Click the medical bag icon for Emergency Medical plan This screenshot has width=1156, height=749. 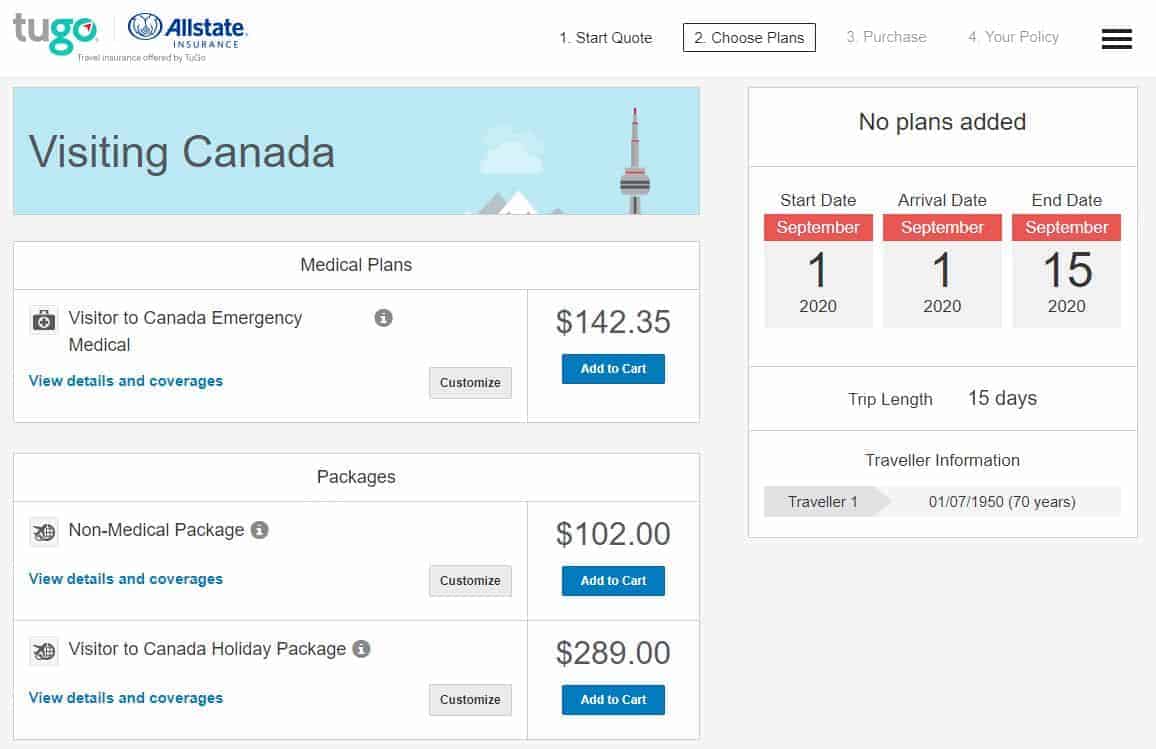tap(43, 320)
